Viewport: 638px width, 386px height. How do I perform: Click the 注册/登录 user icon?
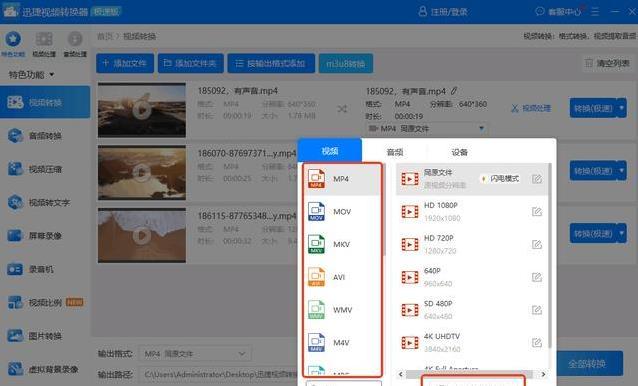422,11
